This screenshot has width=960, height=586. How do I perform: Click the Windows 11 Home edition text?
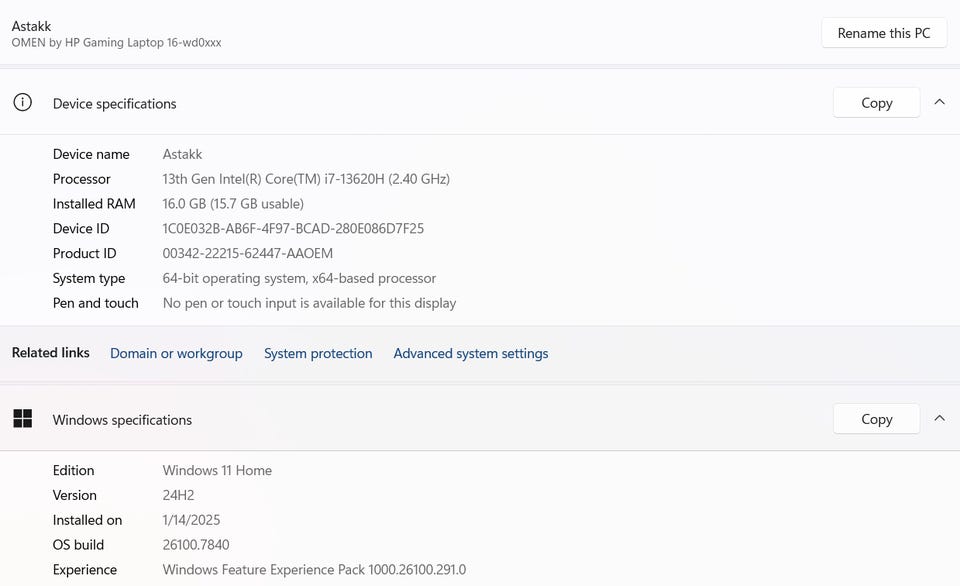[x=217, y=470]
